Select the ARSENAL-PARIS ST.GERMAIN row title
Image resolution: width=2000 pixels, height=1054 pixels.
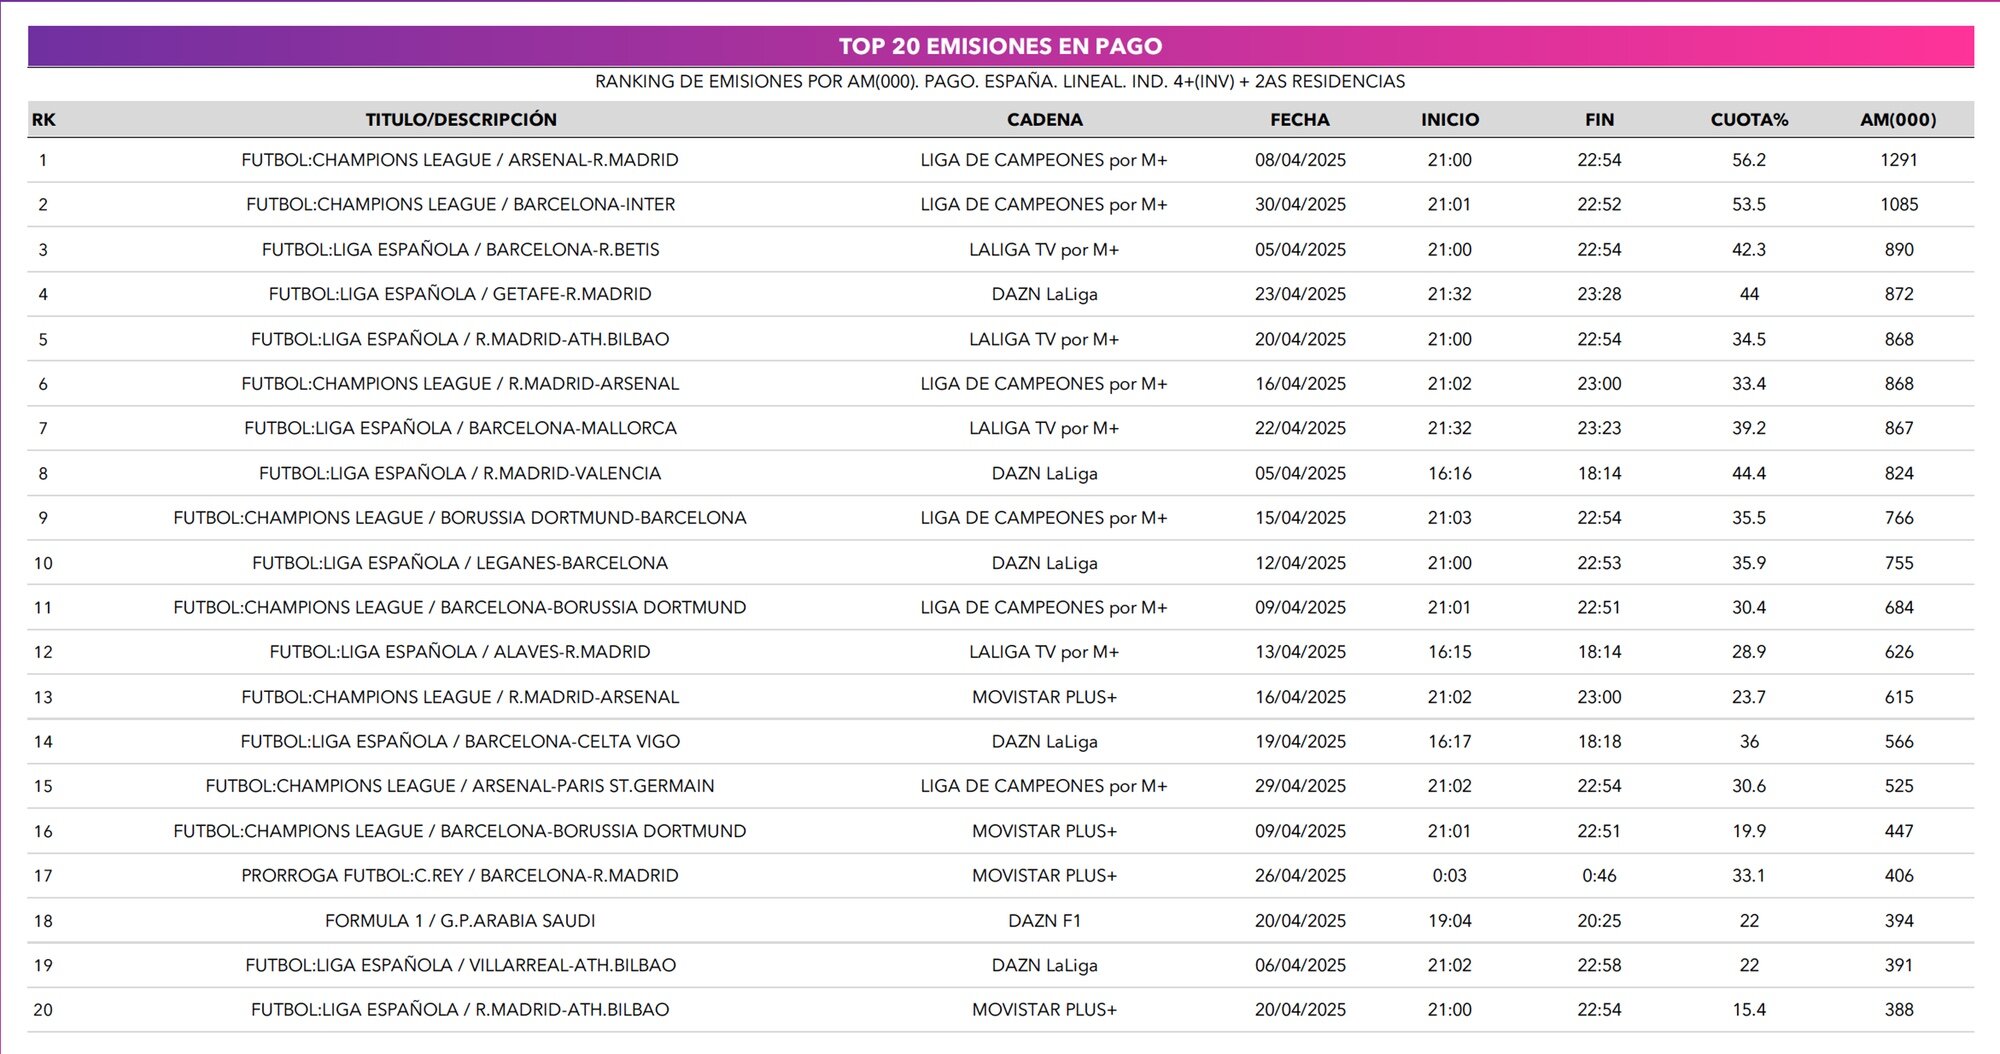[460, 786]
